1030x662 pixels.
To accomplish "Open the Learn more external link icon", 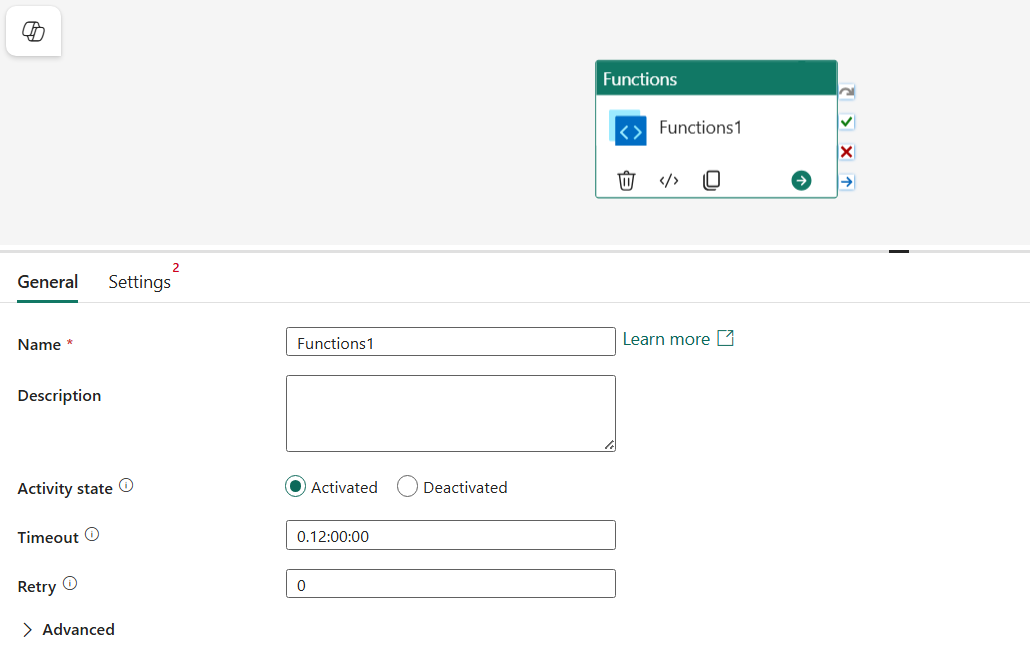I will (725, 338).
